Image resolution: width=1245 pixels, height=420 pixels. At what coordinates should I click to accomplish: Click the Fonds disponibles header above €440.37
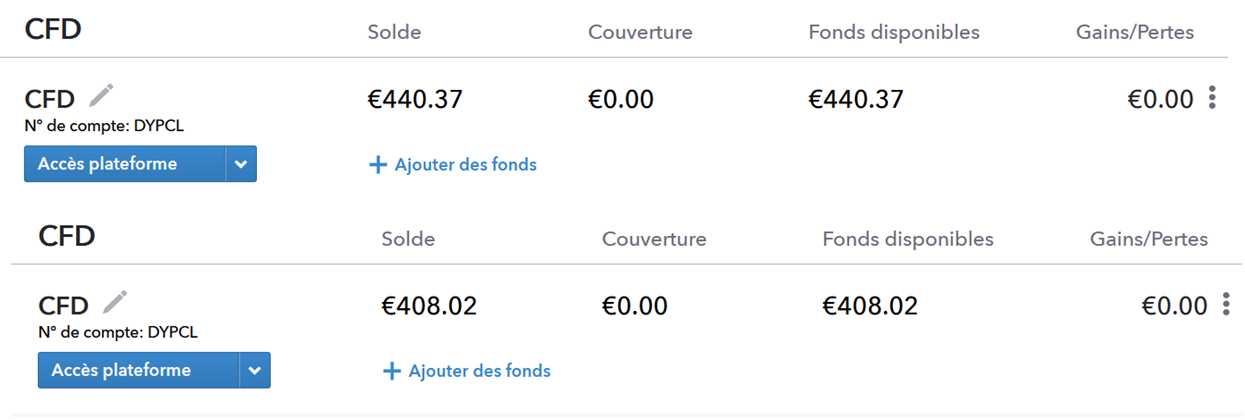(x=894, y=32)
